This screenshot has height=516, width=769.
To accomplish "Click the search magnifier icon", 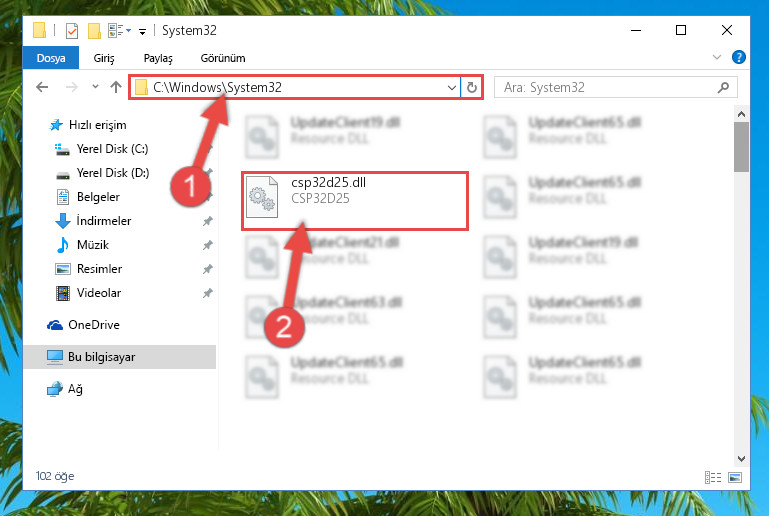I will coord(723,87).
